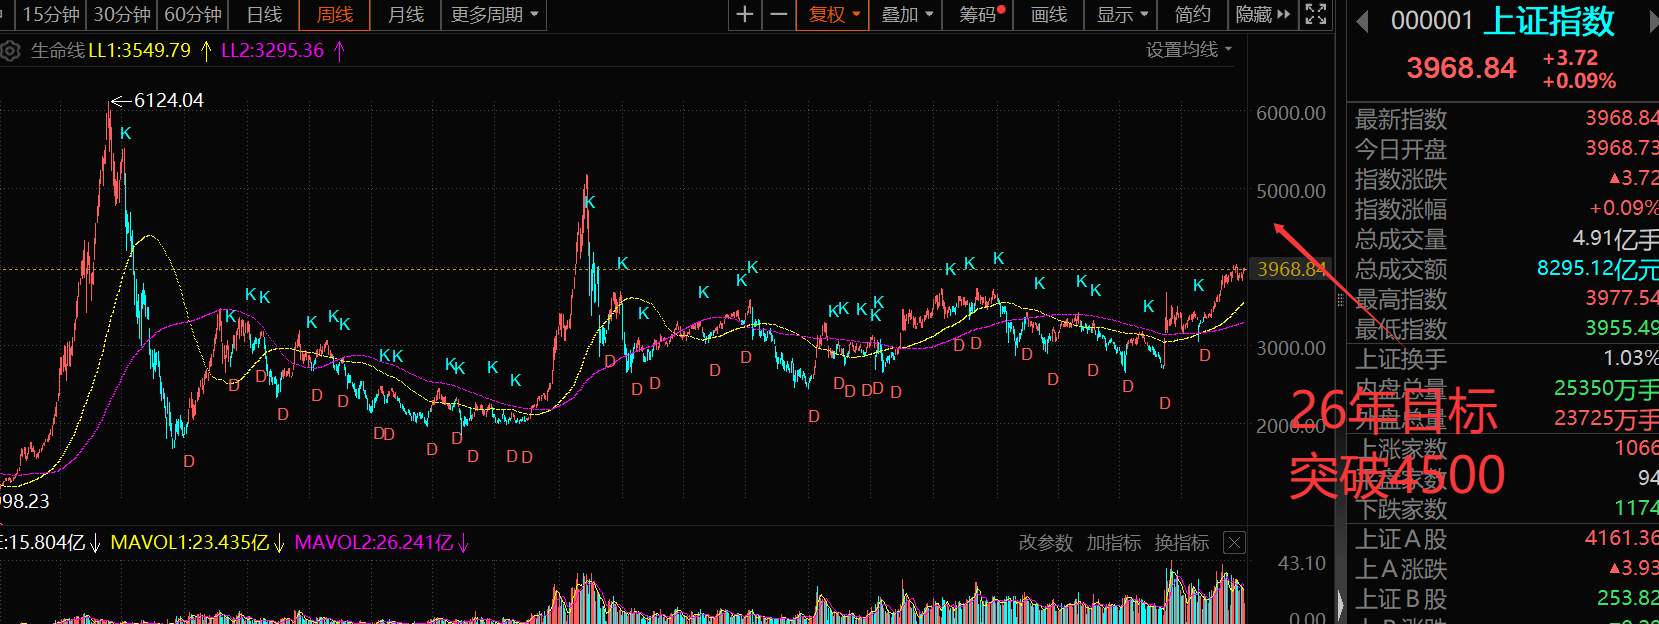
Task: Click the current price 3968.84 in header
Action: pyautogui.click(x=1461, y=68)
